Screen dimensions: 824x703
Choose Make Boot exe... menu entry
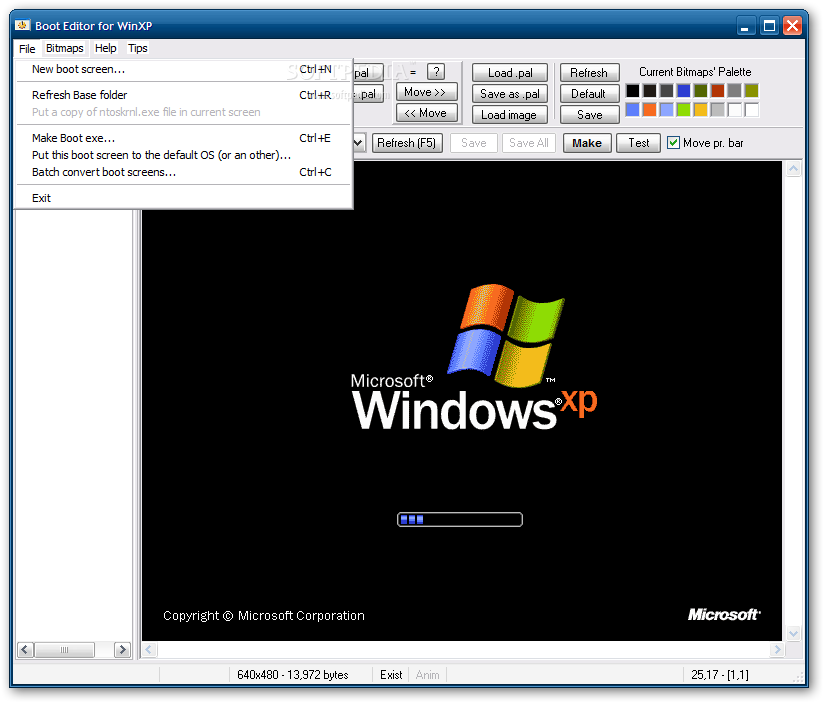182,138
